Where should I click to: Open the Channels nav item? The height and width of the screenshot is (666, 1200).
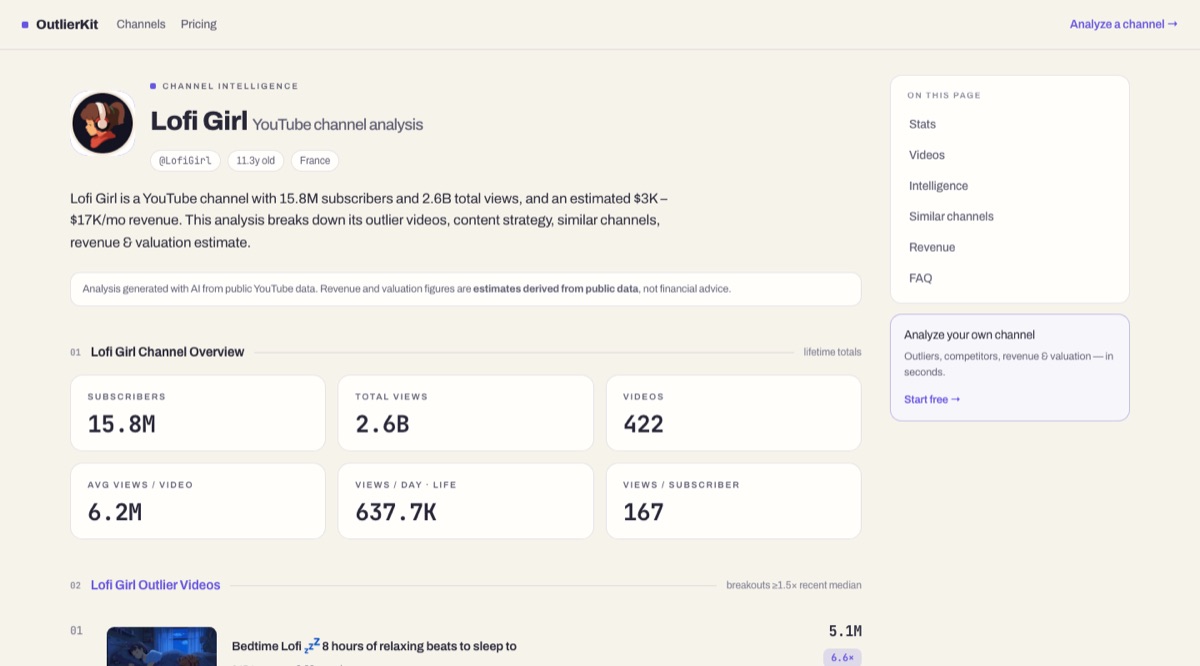(x=141, y=24)
